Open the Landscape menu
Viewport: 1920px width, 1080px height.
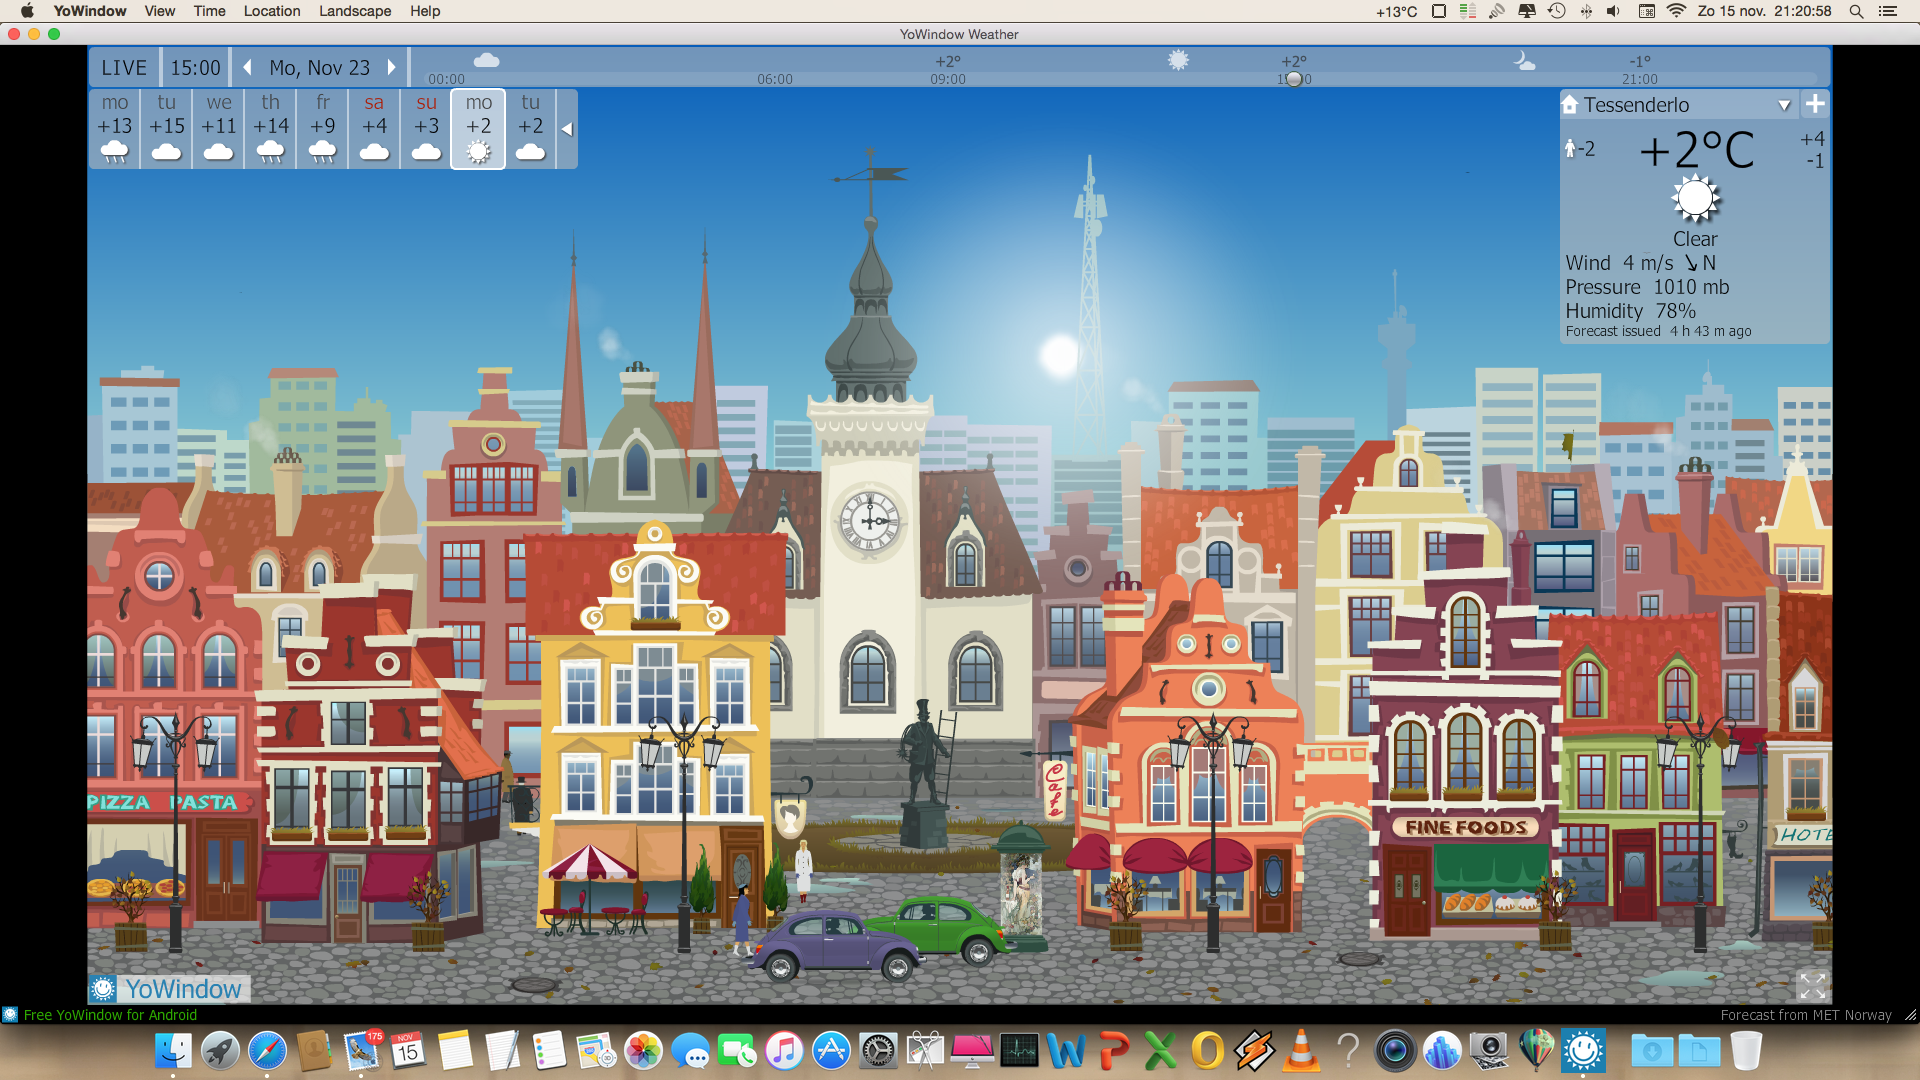coord(354,11)
